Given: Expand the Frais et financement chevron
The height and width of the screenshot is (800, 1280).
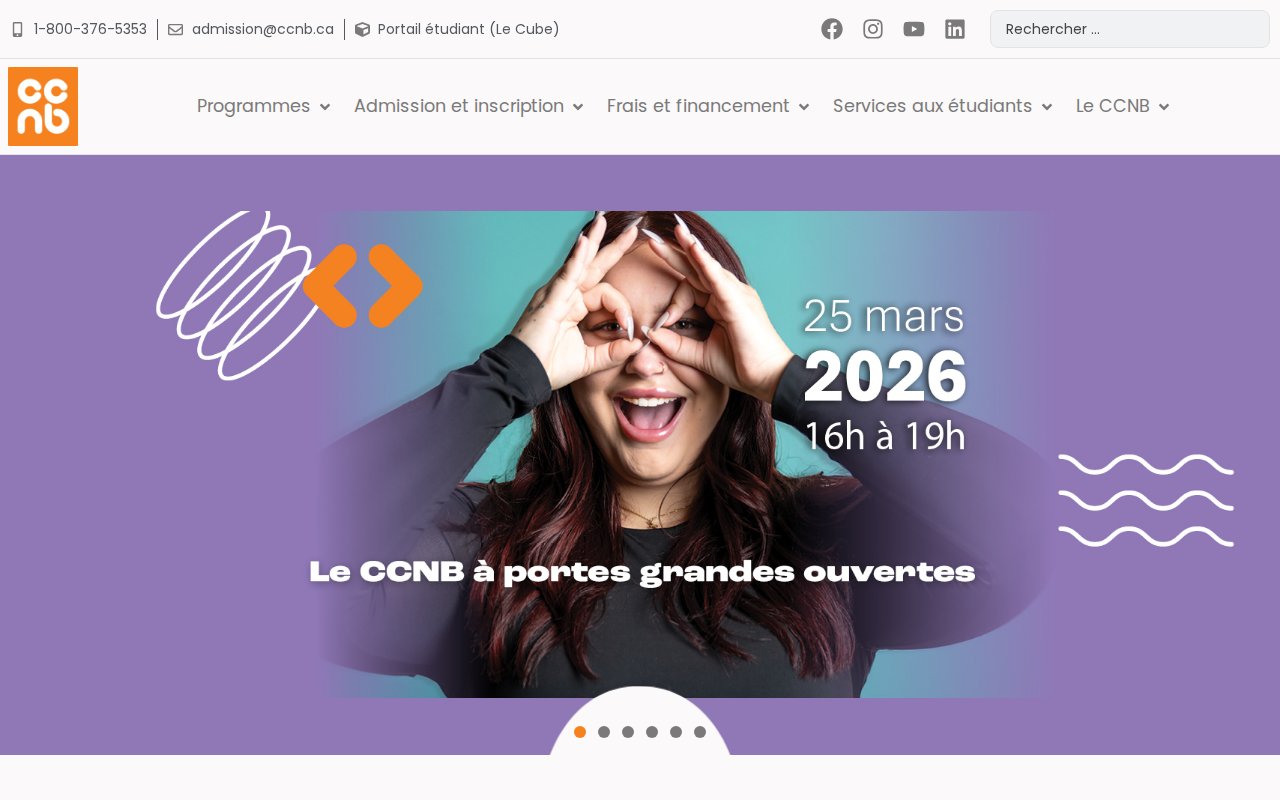Looking at the screenshot, I should 804,107.
